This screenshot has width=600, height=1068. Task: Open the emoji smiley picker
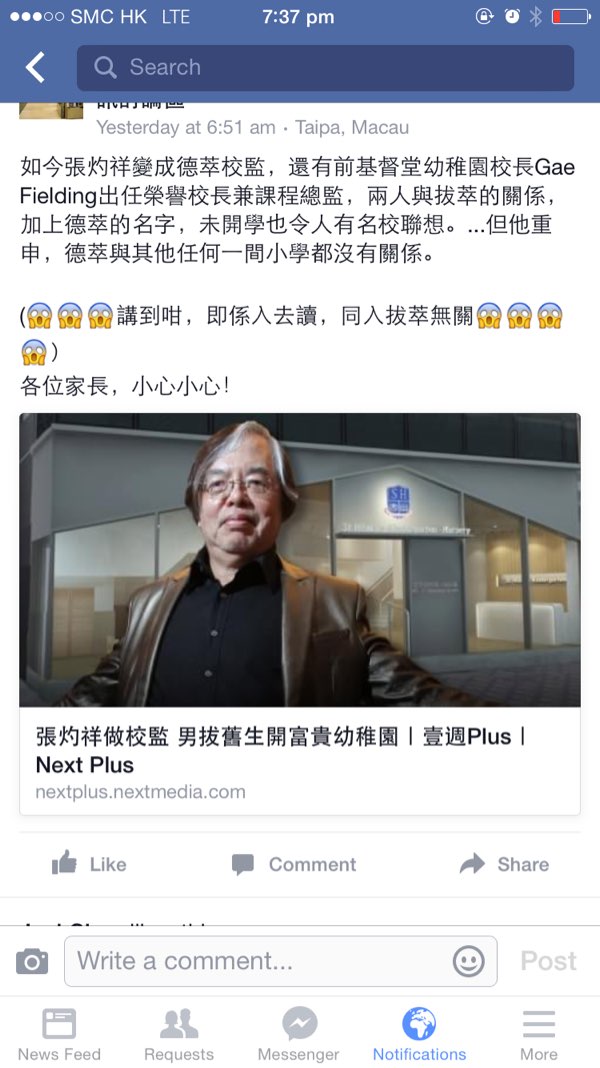coord(469,961)
